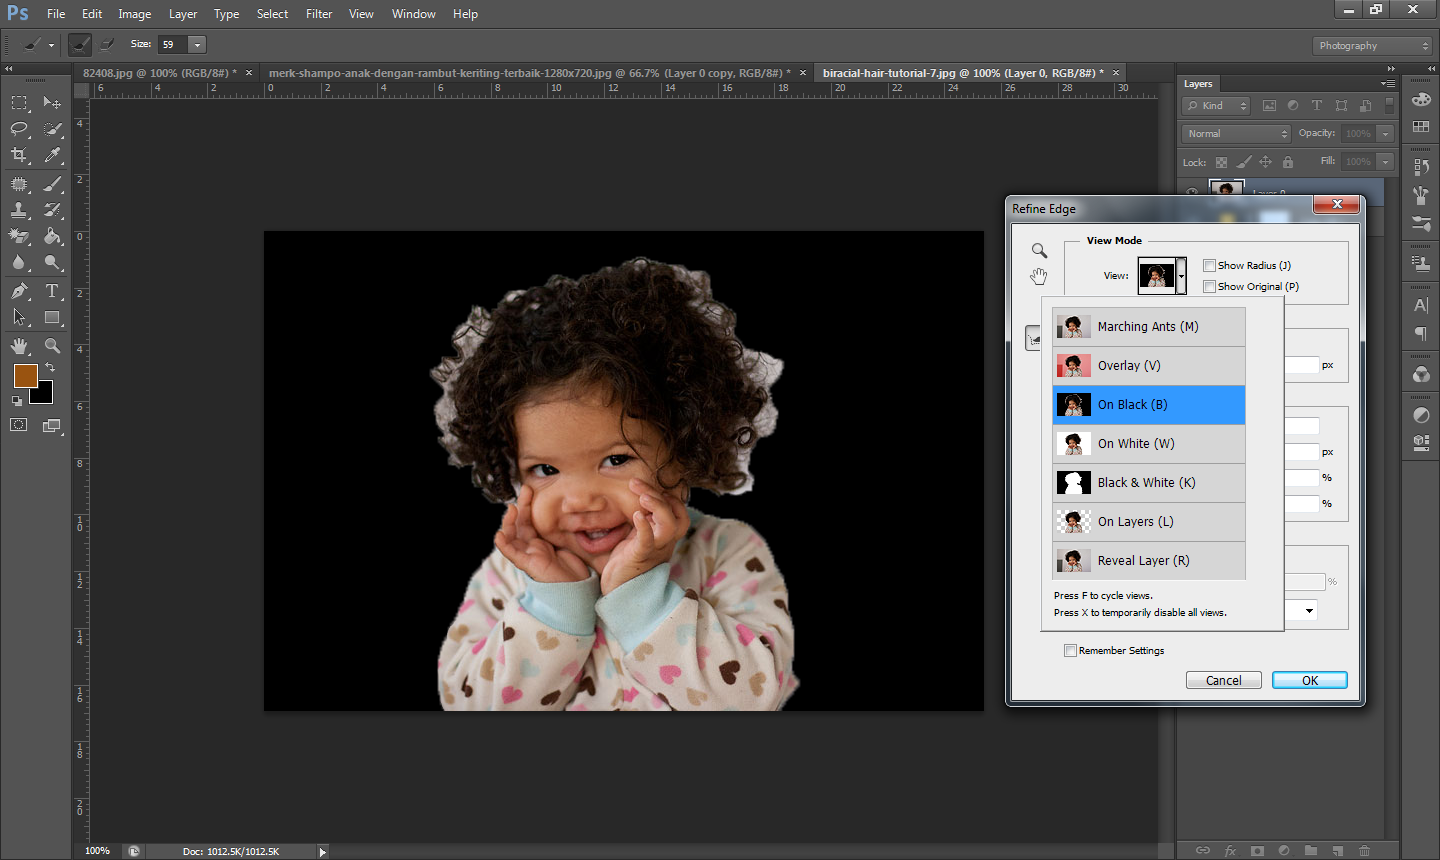Enable Show Original (P)

point(1209,287)
